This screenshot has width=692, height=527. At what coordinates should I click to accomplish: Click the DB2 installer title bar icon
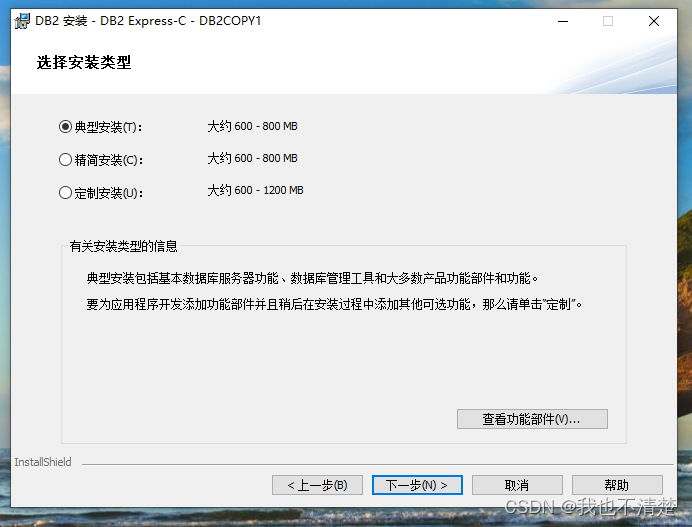tap(22, 21)
